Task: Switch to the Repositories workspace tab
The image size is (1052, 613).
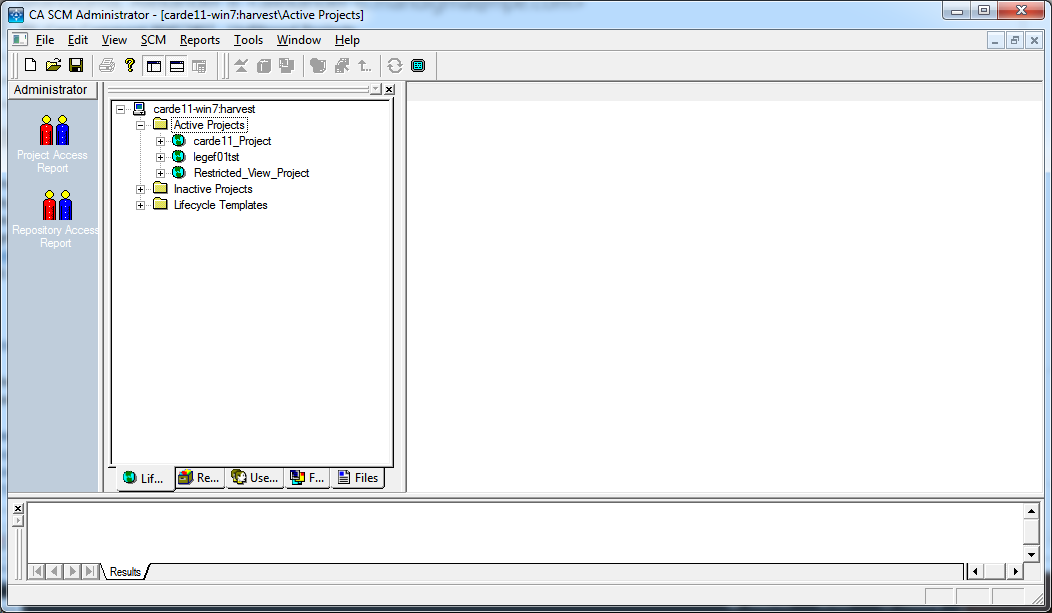Action: coord(199,478)
